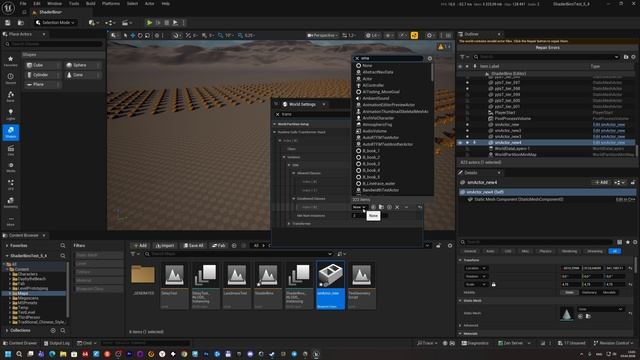640x360 pixels.
Task: Click Add component button in Details panel
Action: click(601, 182)
